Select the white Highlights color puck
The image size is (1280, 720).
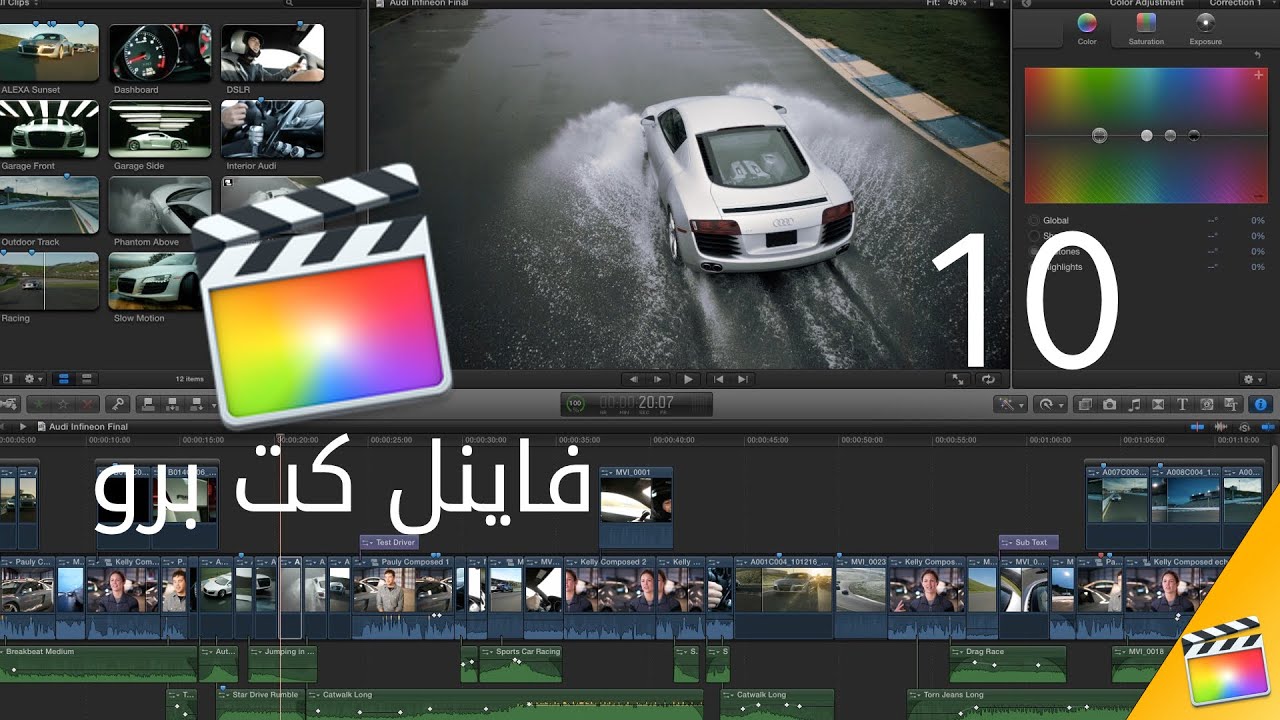[1147, 135]
